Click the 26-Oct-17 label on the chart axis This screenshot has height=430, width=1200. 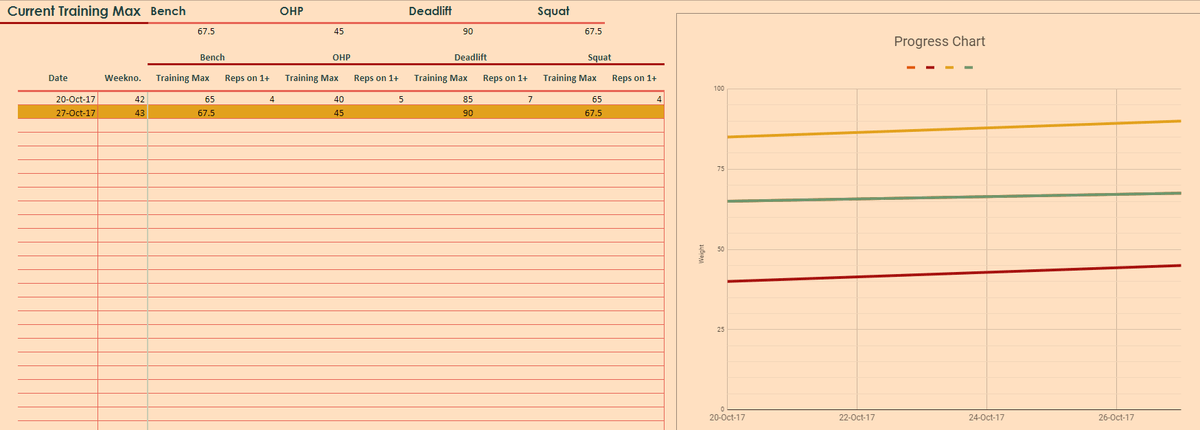tap(1115, 417)
